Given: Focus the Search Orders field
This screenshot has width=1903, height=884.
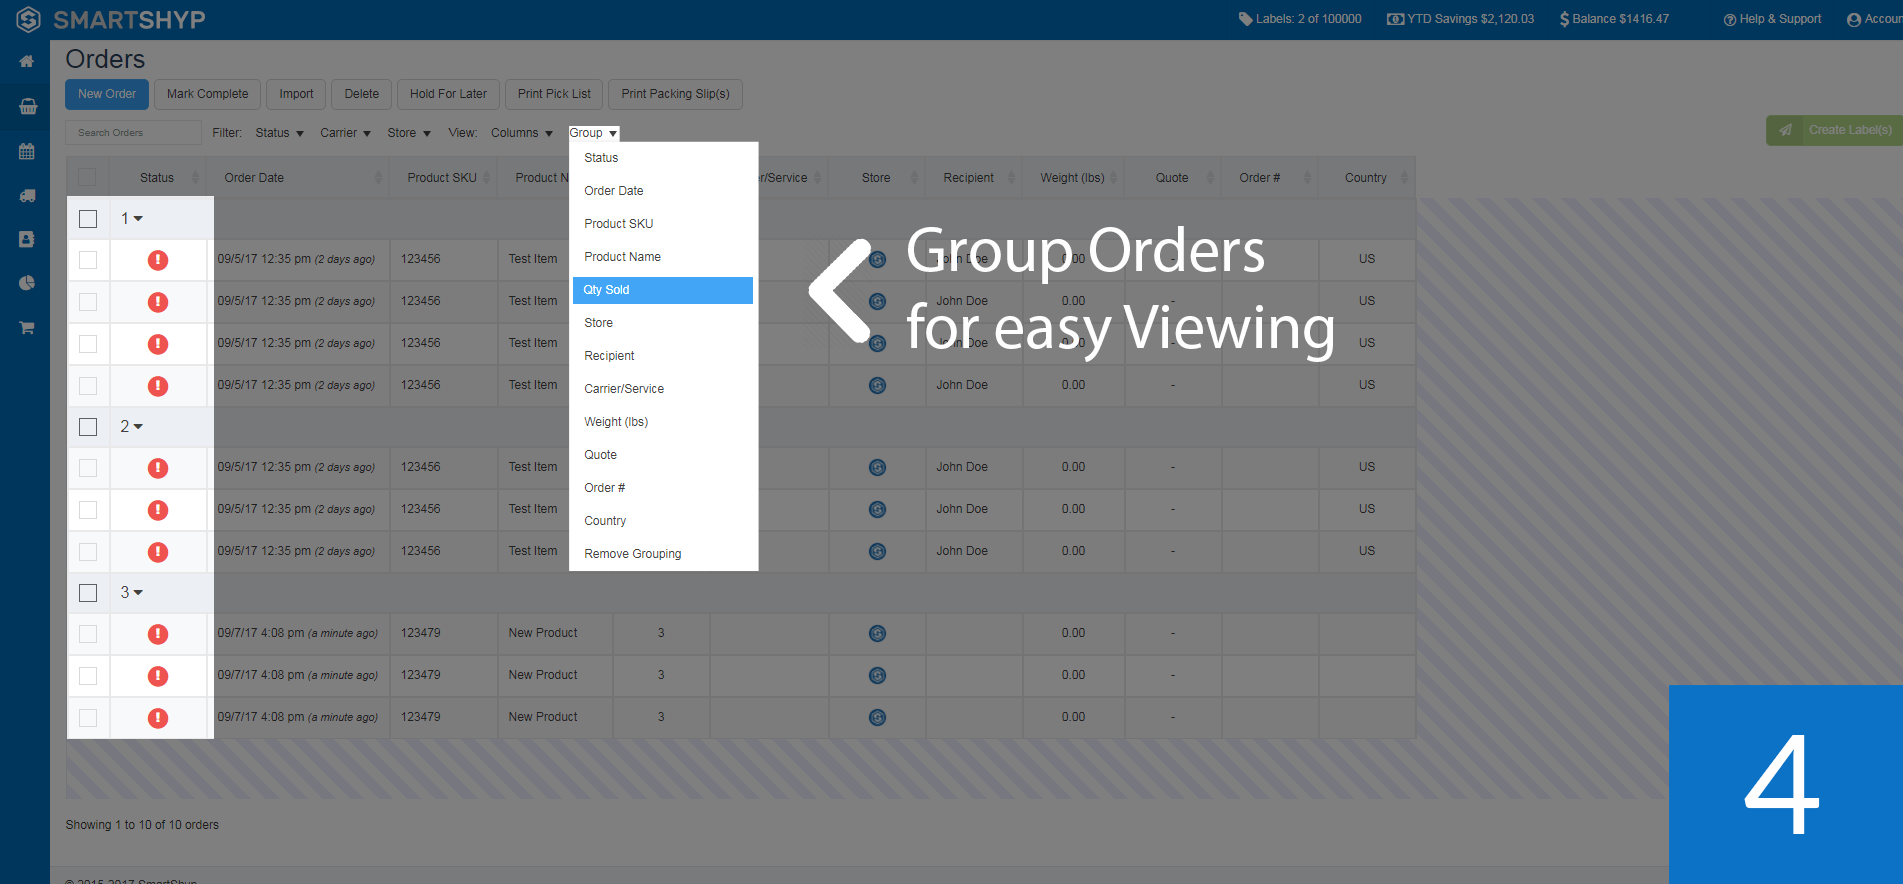Looking at the screenshot, I should [134, 133].
